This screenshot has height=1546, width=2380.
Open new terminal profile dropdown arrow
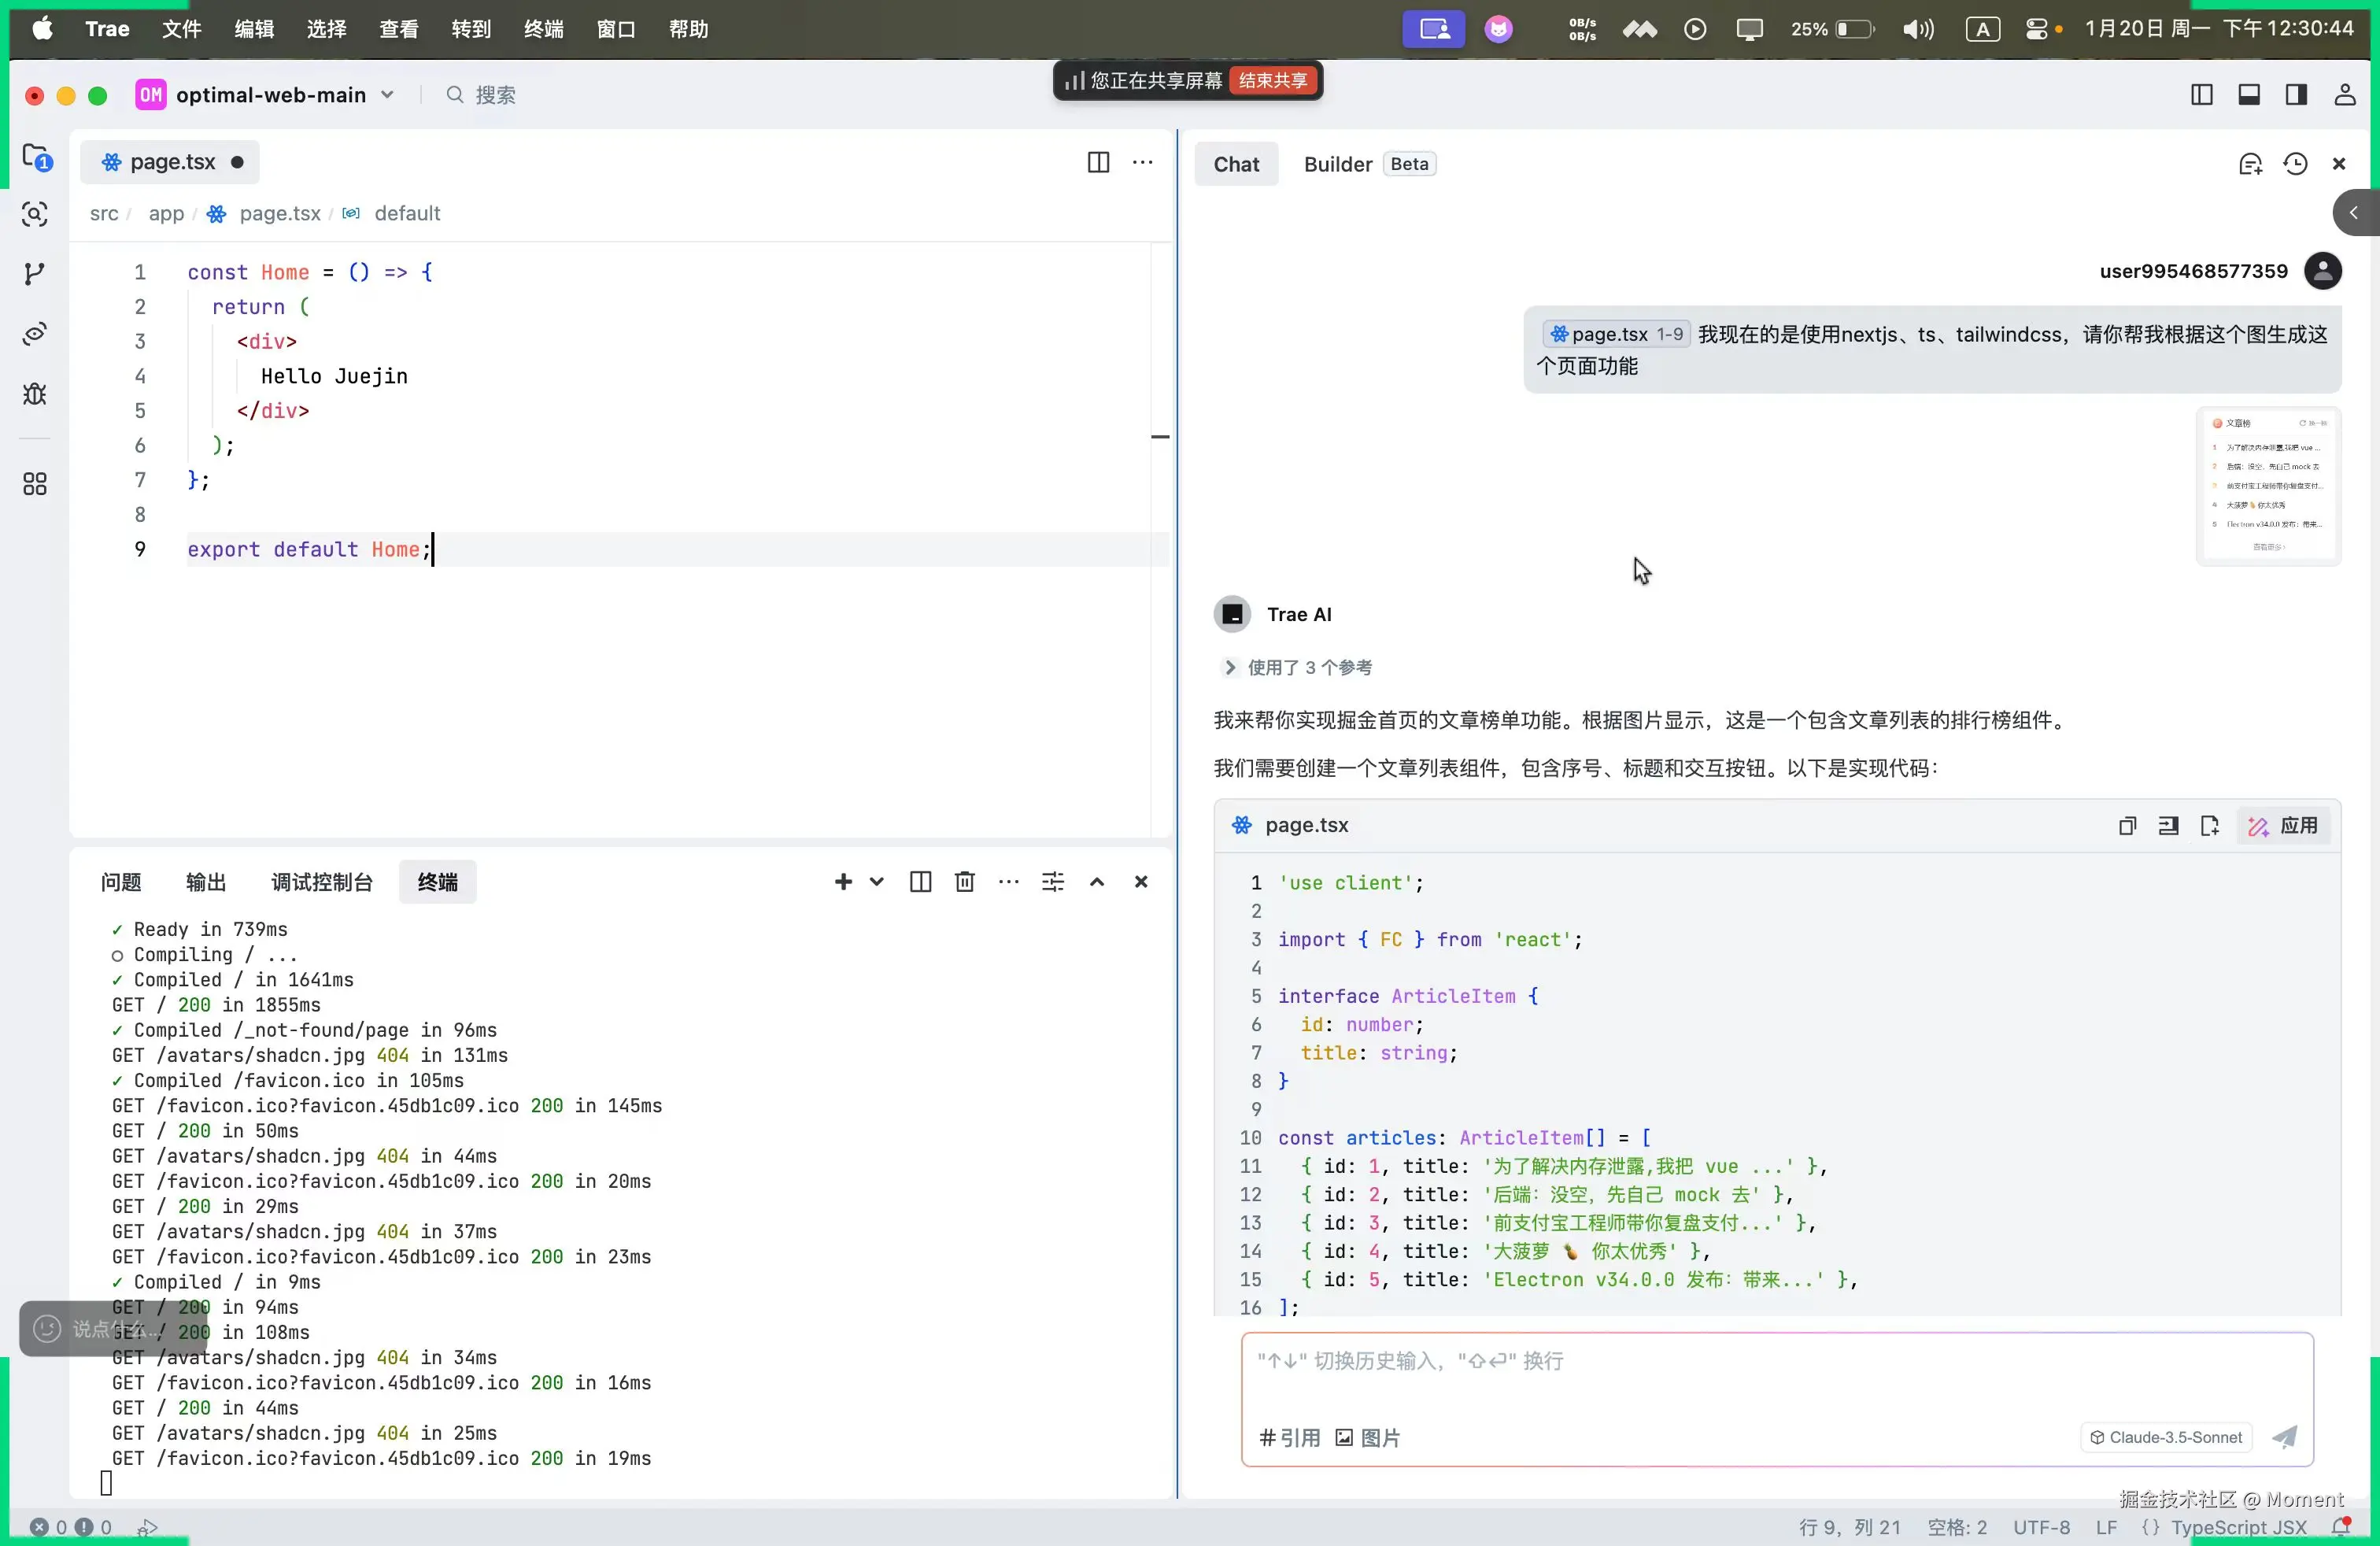pyautogui.click(x=877, y=882)
